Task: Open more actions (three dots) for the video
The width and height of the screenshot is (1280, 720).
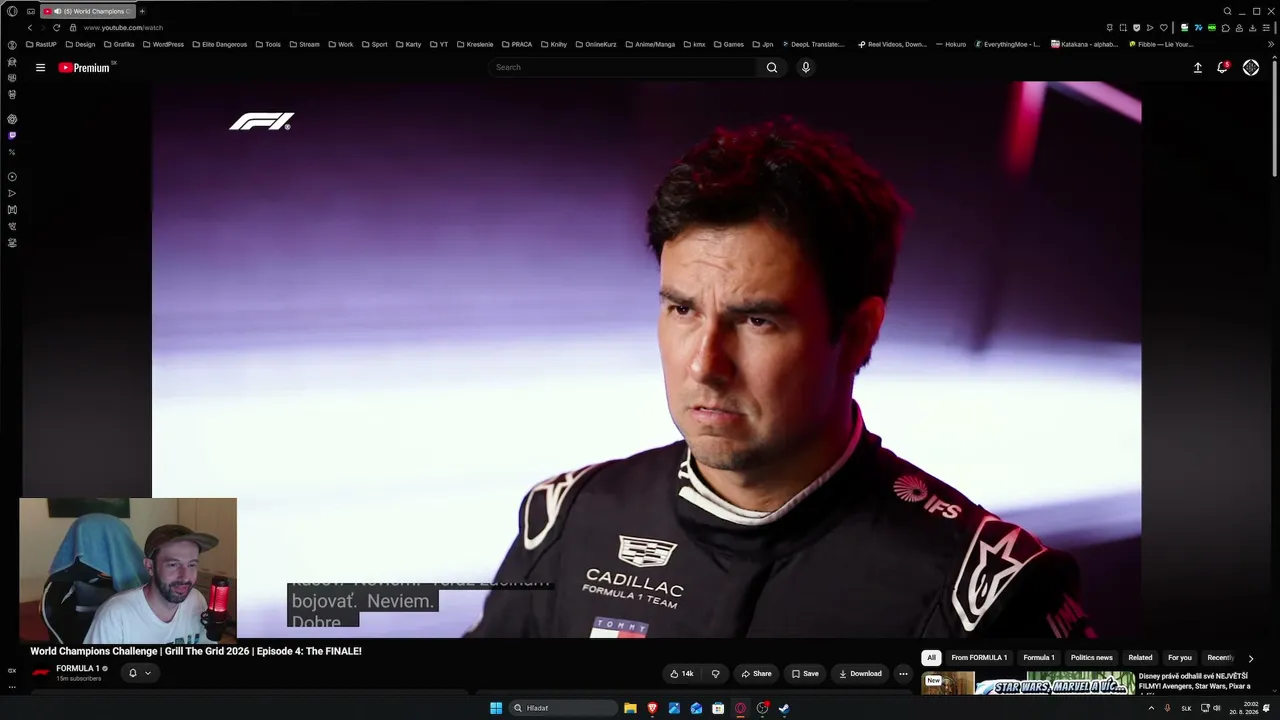Action: coord(903,674)
